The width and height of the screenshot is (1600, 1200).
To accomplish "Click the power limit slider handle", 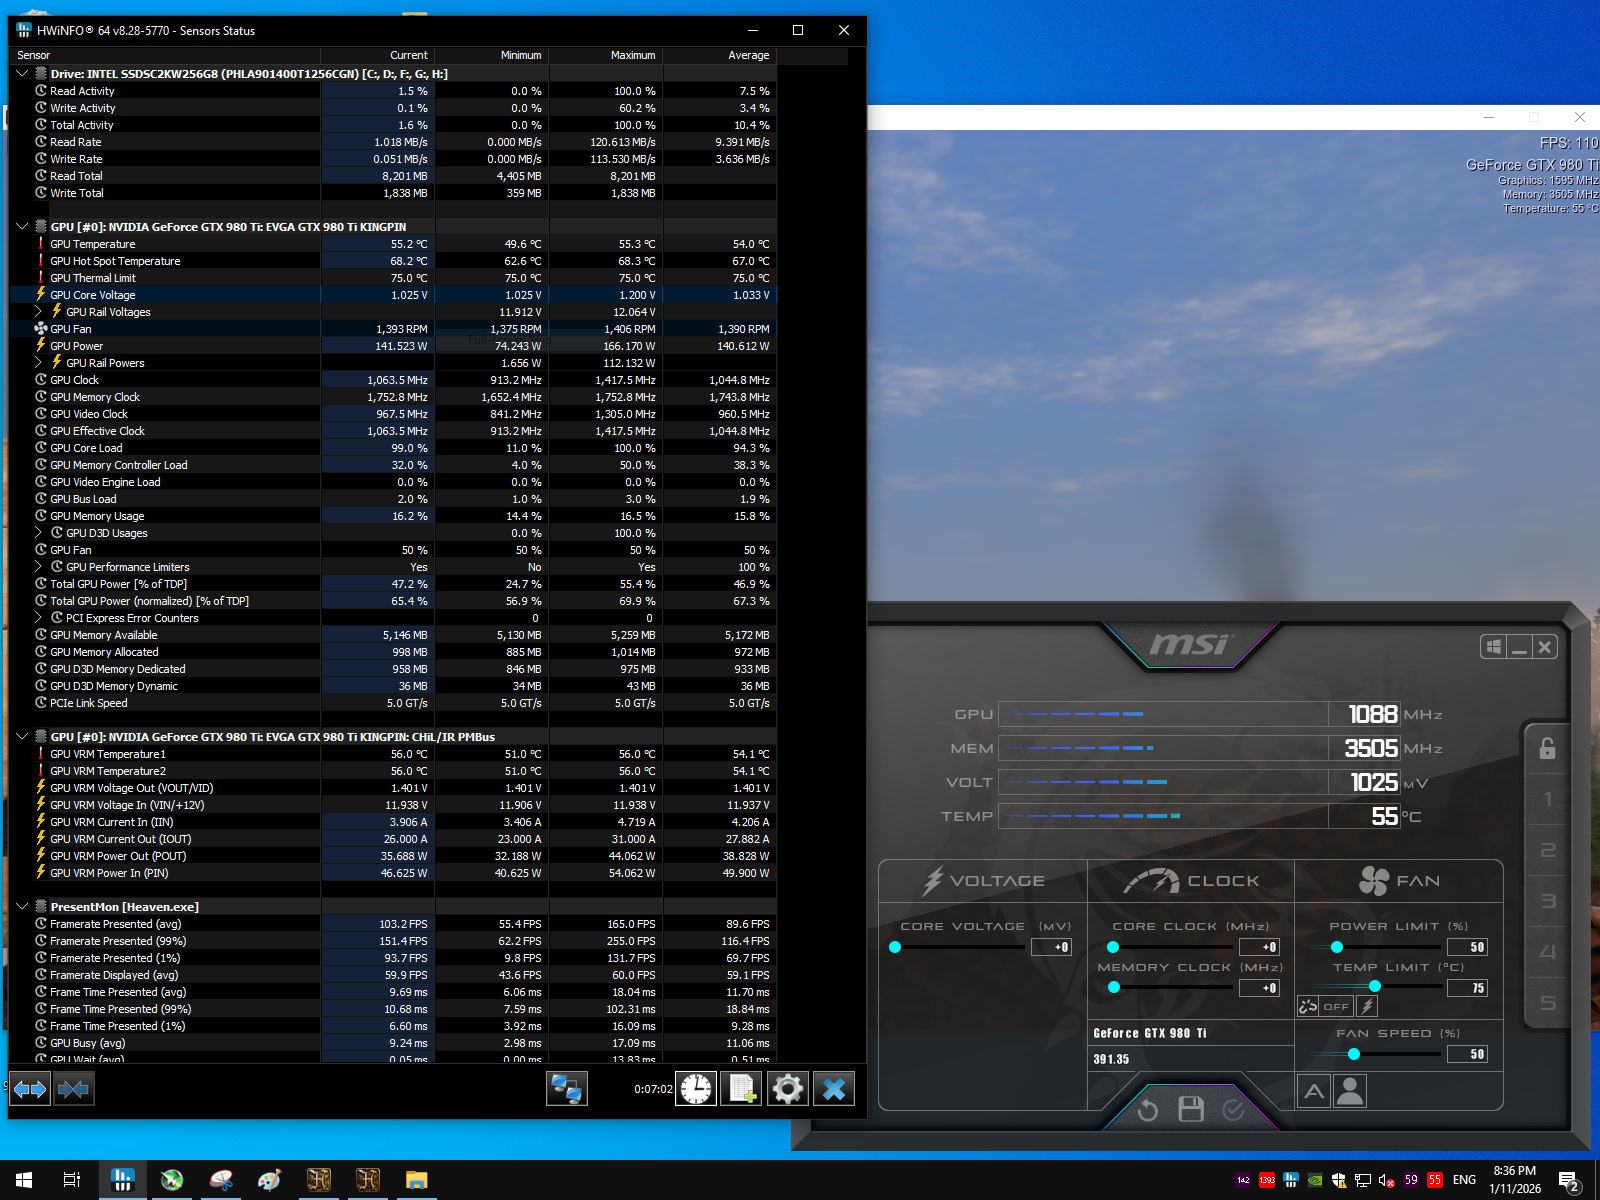I will click(1337, 947).
